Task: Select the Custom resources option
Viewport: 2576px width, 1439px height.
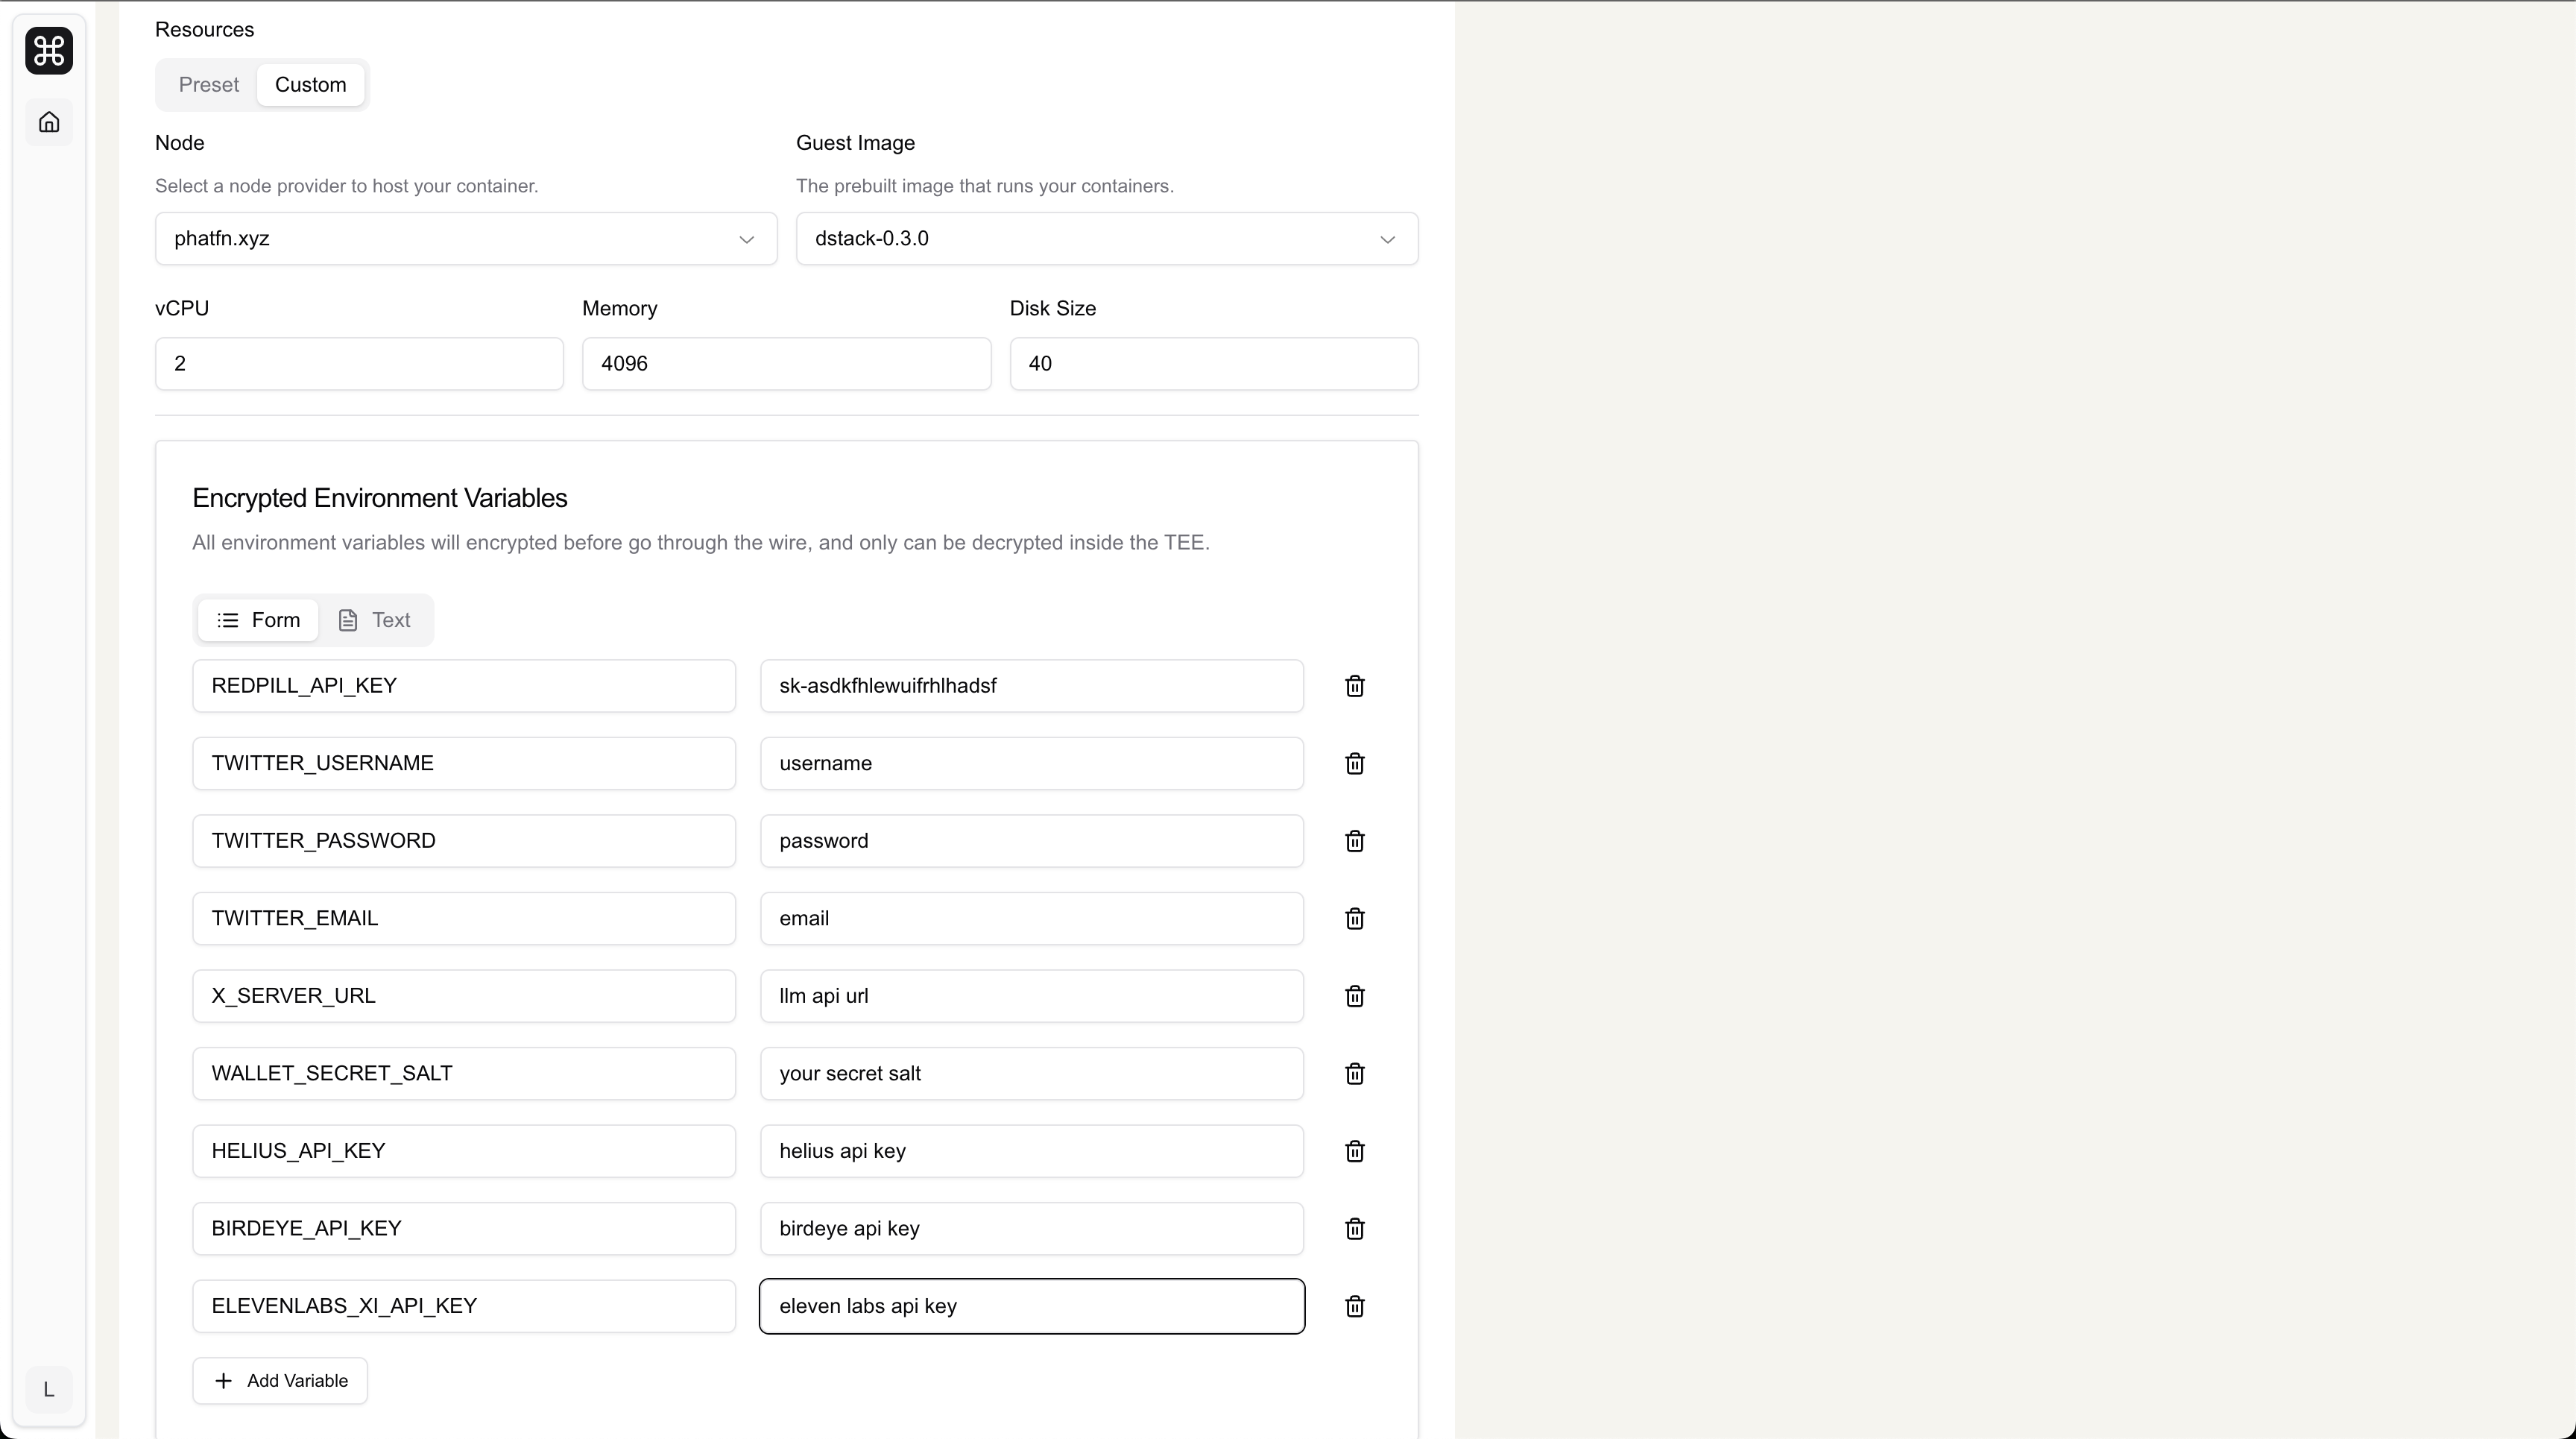Action: coord(310,85)
